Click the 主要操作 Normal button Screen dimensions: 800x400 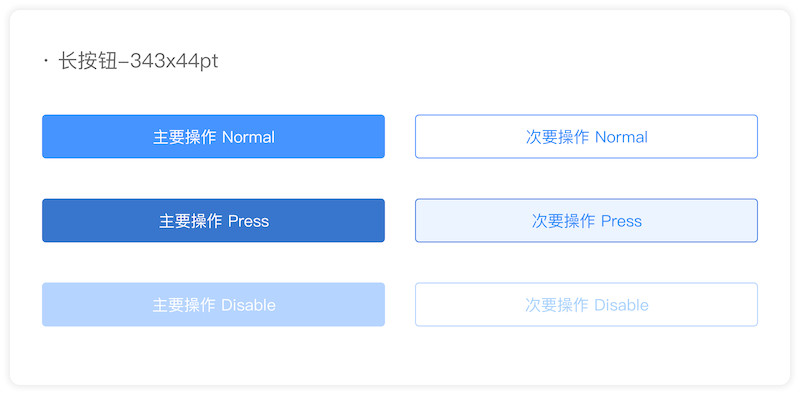[x=213, y=137]
